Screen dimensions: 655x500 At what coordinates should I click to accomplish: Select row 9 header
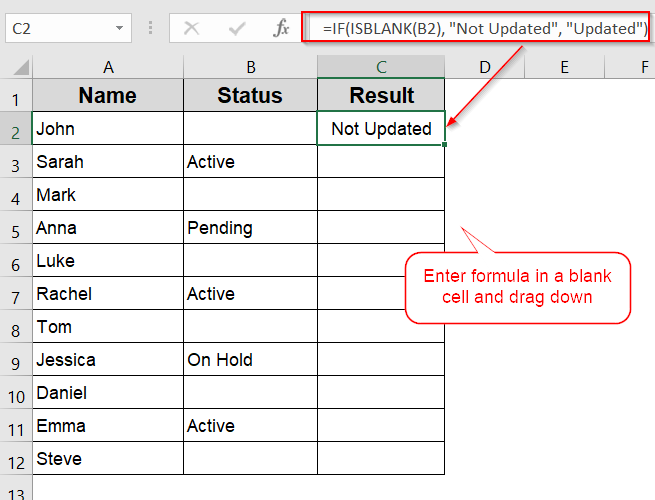coord(16,359)
